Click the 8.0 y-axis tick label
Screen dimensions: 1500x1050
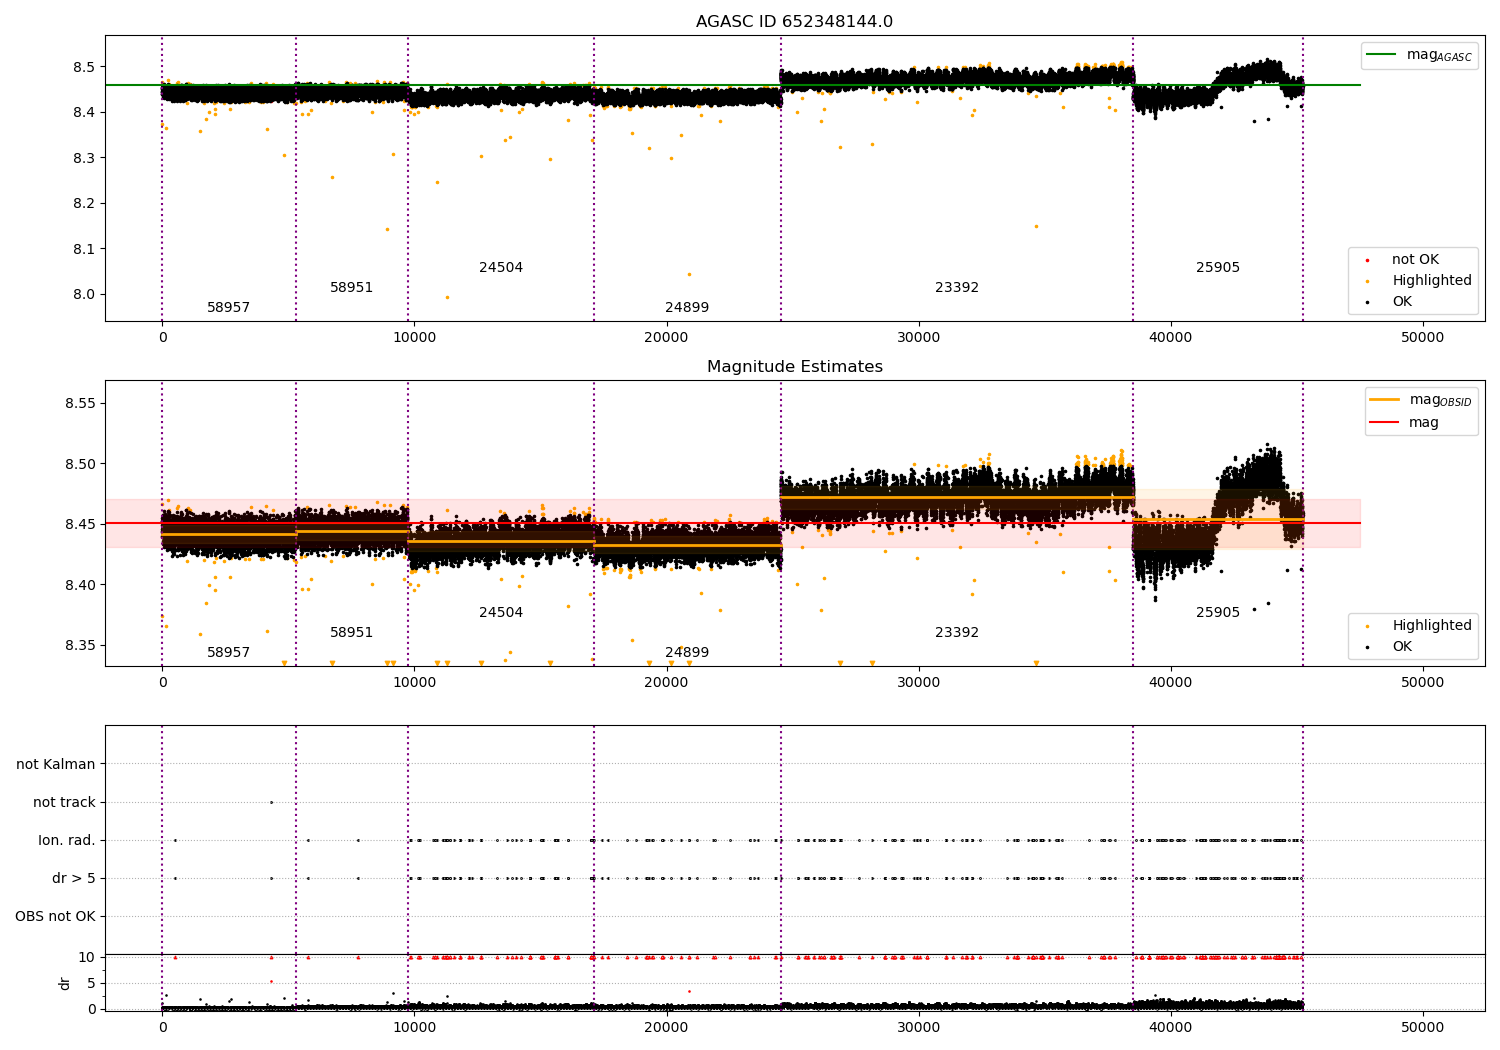(84, 294)
